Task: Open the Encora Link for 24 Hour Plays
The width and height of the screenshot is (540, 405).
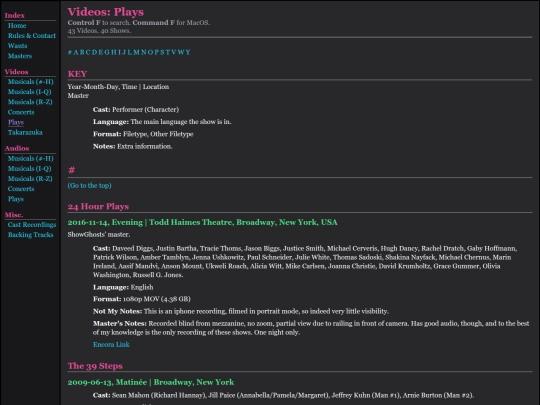Action: click(111, 344)
